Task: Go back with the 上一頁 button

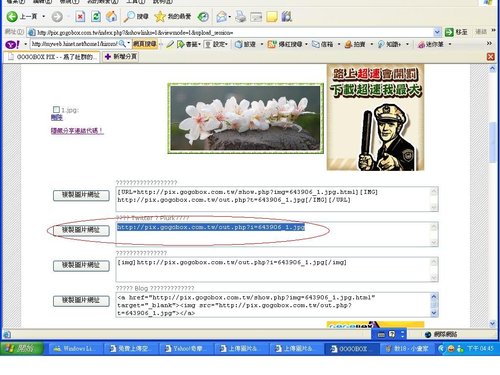Action: point(22,16)
